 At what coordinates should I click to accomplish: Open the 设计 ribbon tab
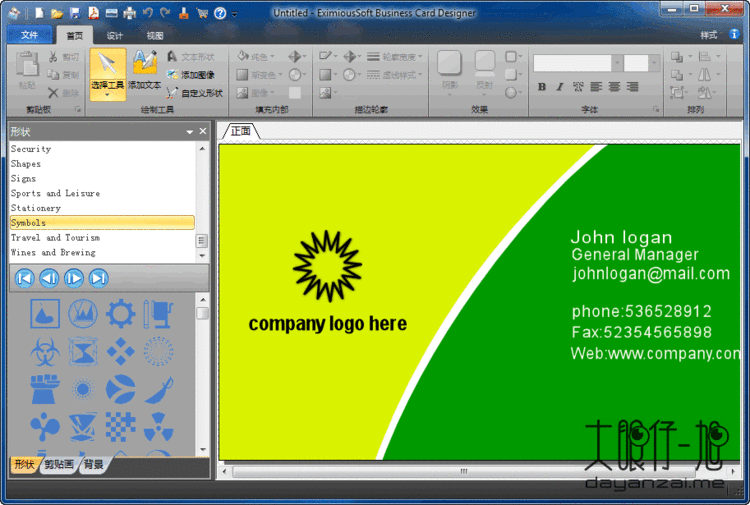[x=115, y=35]
